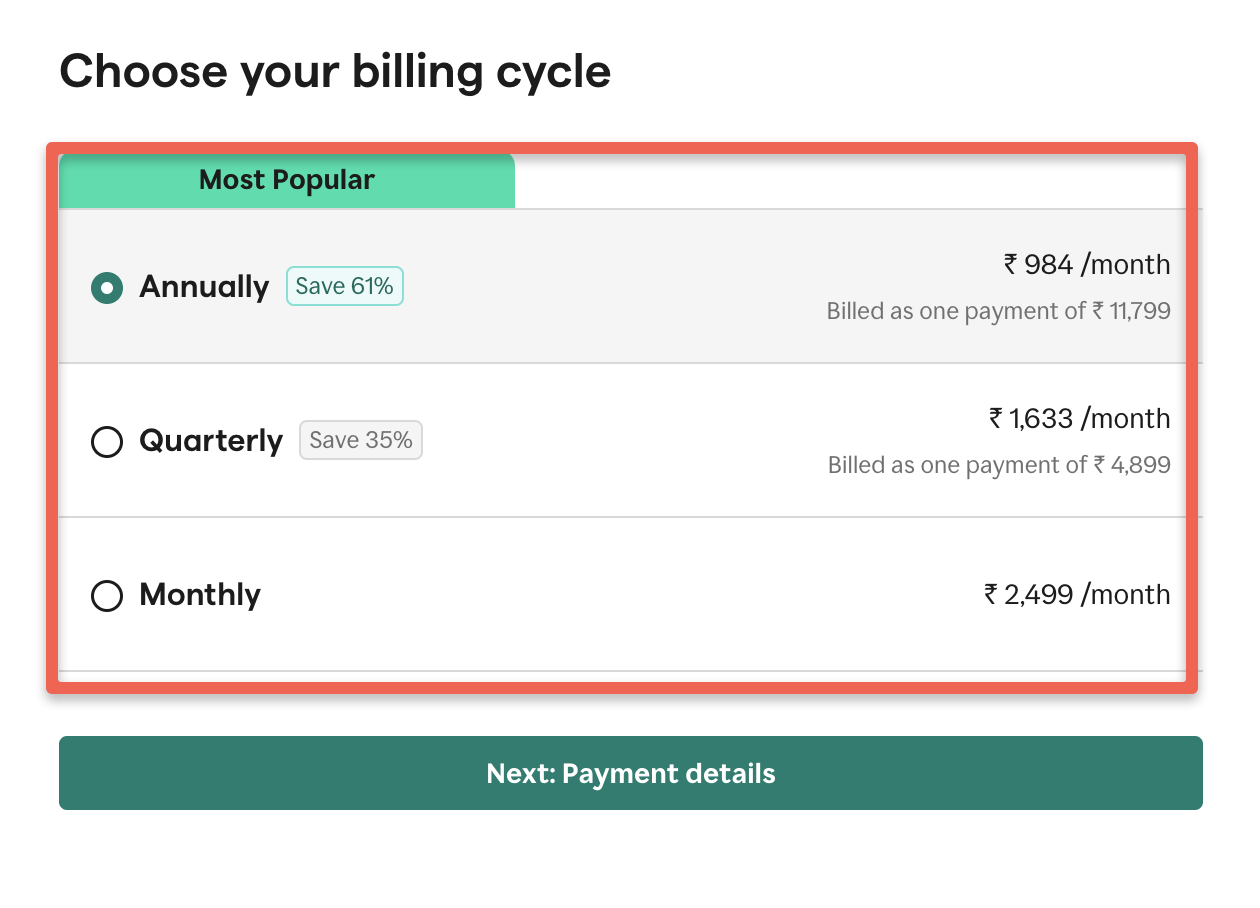
Task: Click the ₹ 2,499 /month price
Action: pyautogui.click(x=1077, y=594)
